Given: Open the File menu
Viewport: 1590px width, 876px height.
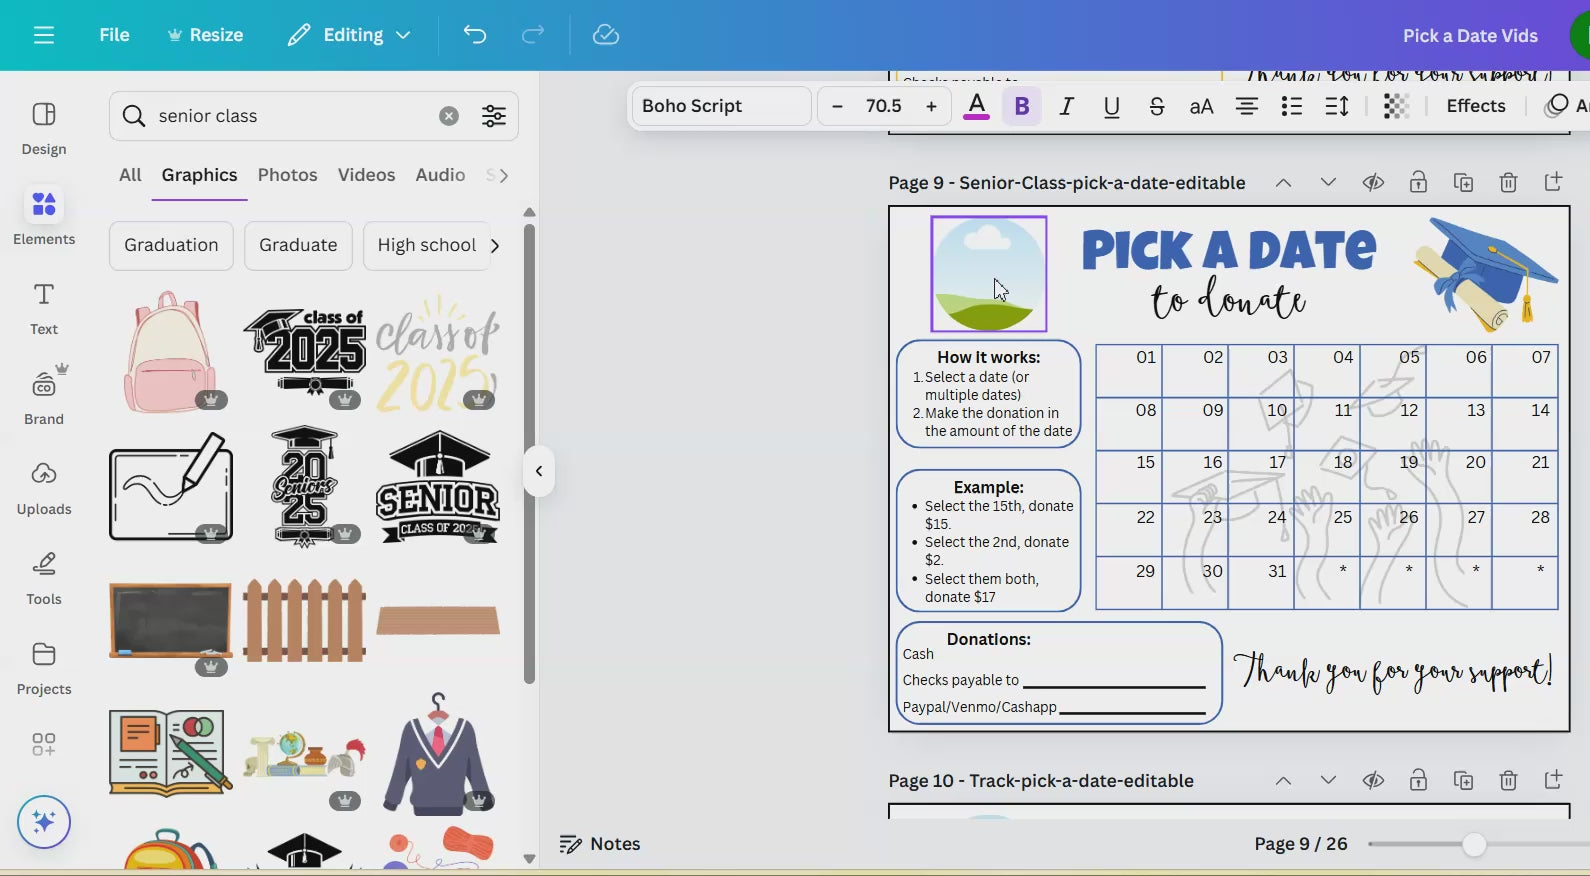Looking at the screenshot, I should (114, 35).
